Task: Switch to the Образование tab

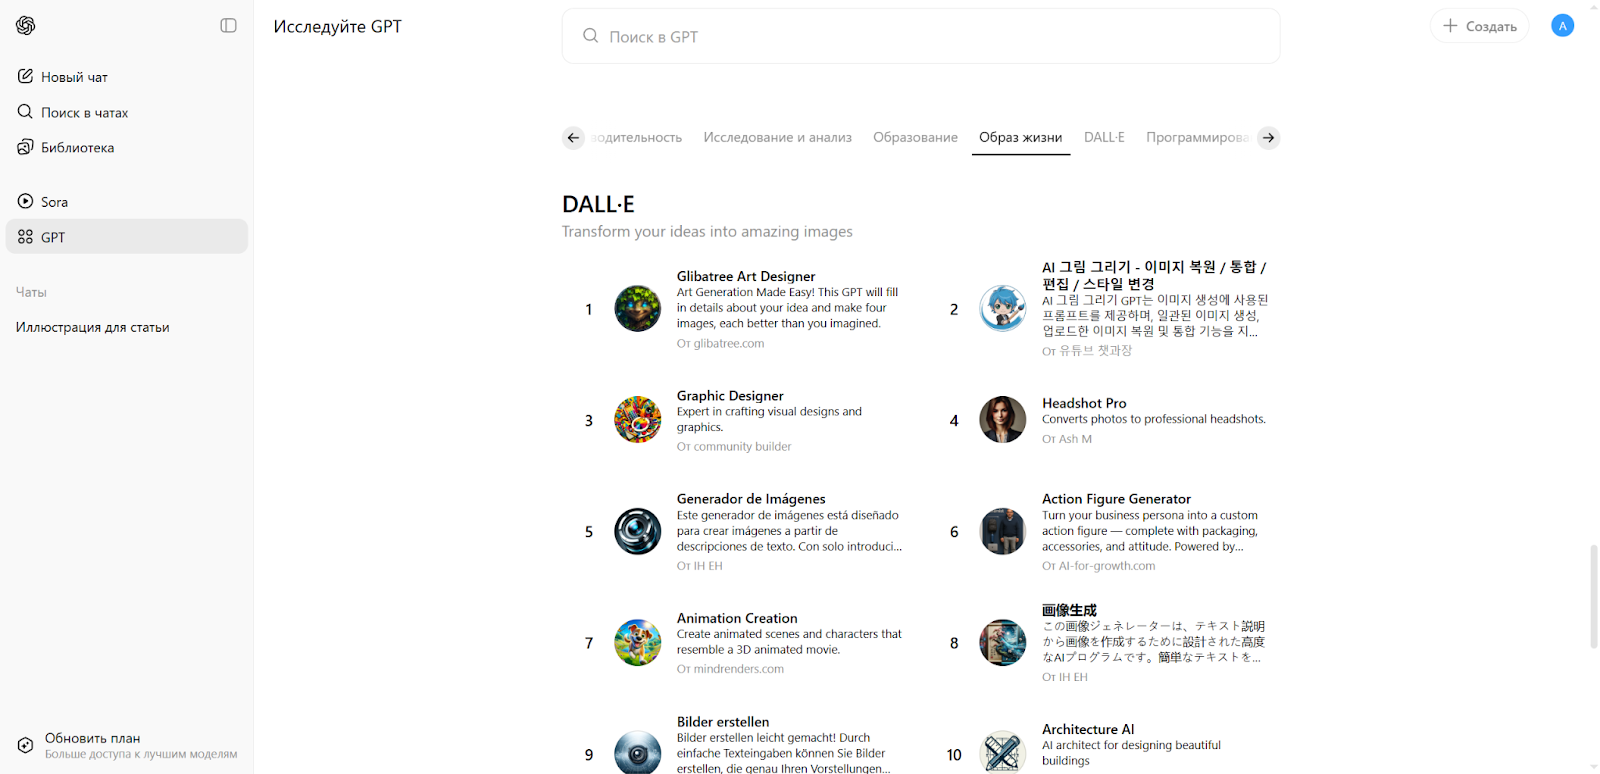Action: [x=915, y=137]
